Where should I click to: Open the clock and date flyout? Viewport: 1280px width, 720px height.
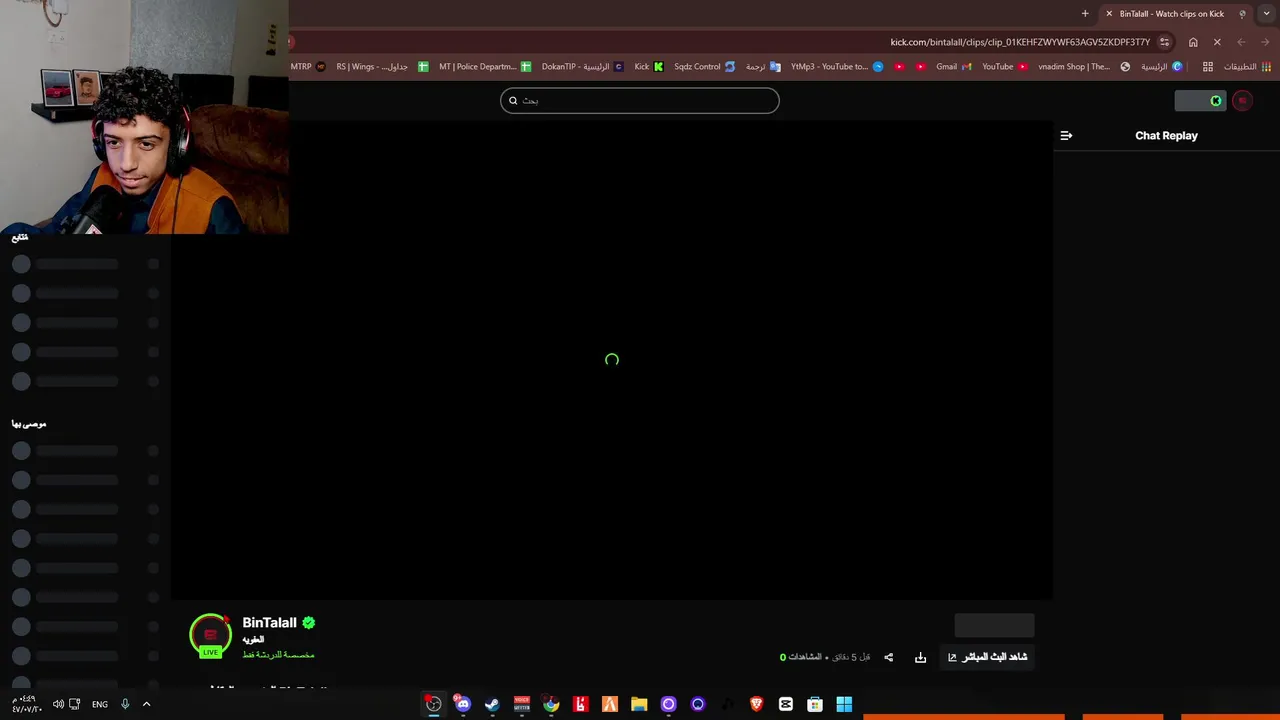point(26,704)
